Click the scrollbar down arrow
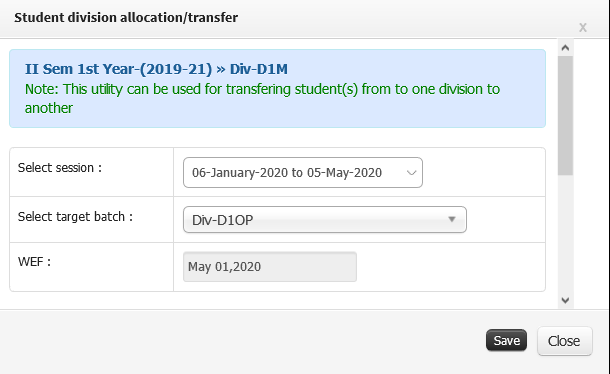 pos(565,300)
